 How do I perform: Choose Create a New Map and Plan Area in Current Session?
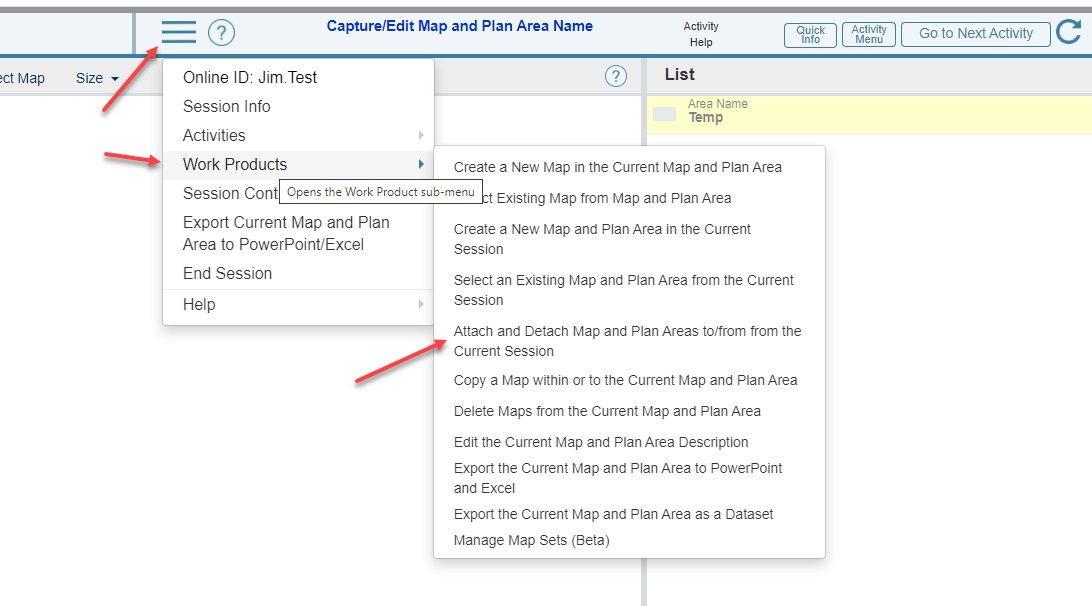[629, 239]
